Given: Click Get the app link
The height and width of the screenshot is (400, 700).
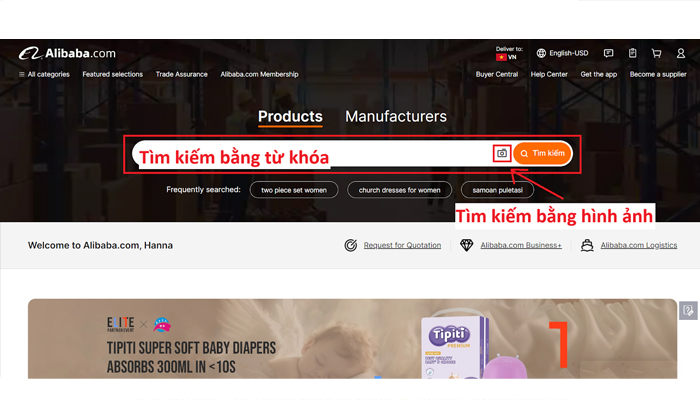Looking at the screenshot, I should 599,75.
